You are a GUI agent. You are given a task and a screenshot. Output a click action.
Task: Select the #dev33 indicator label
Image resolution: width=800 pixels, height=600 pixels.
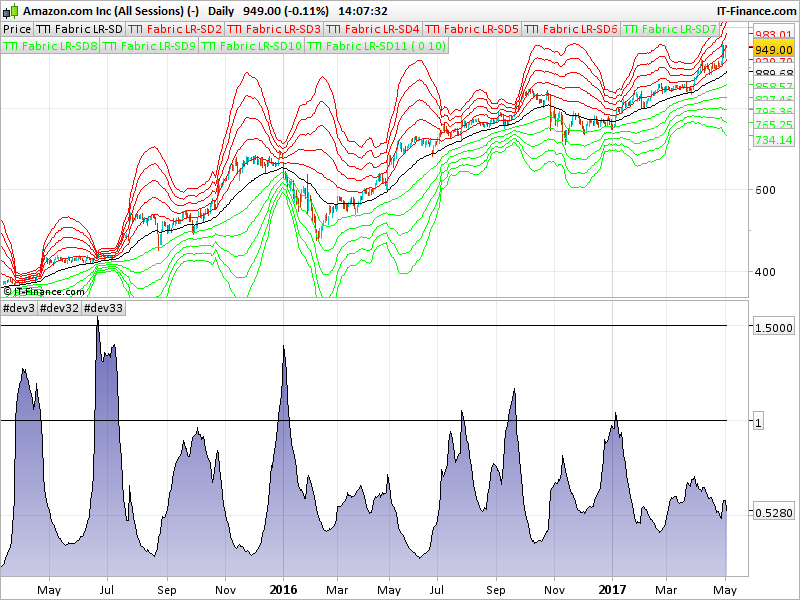click(103, 308)
